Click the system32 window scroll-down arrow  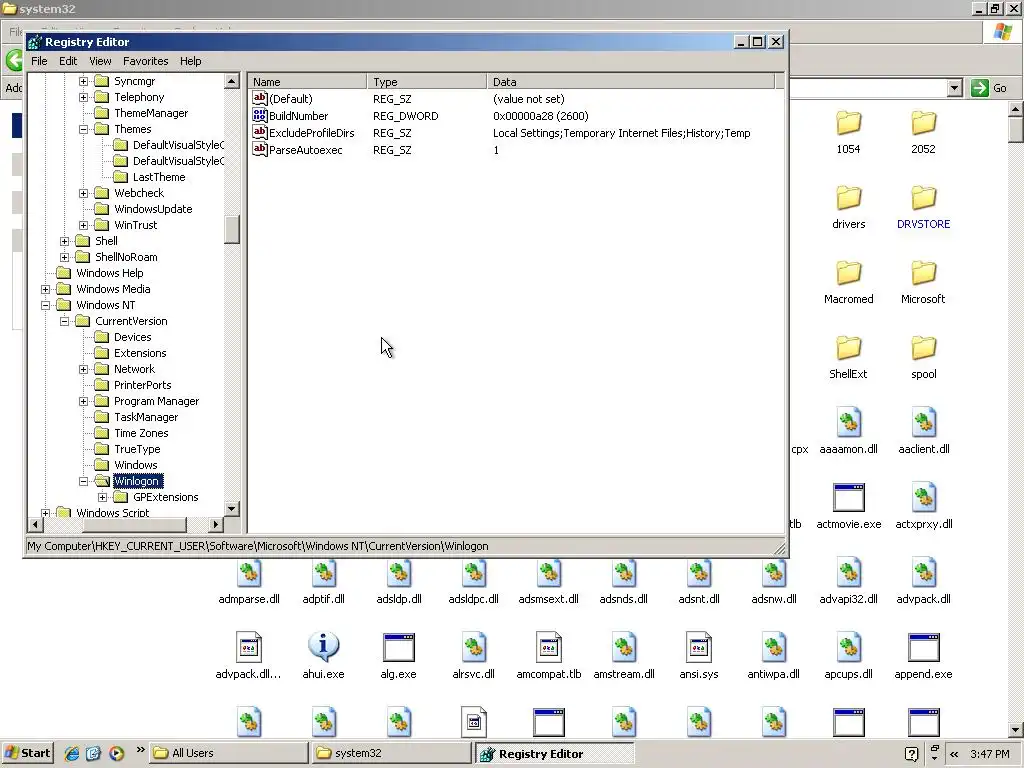coord(1016,730)
